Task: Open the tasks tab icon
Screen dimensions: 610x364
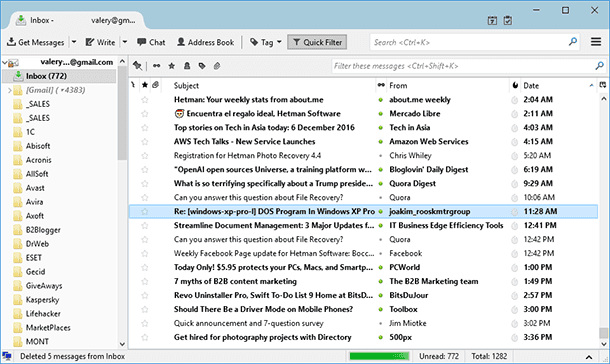Action: point(508,20)
